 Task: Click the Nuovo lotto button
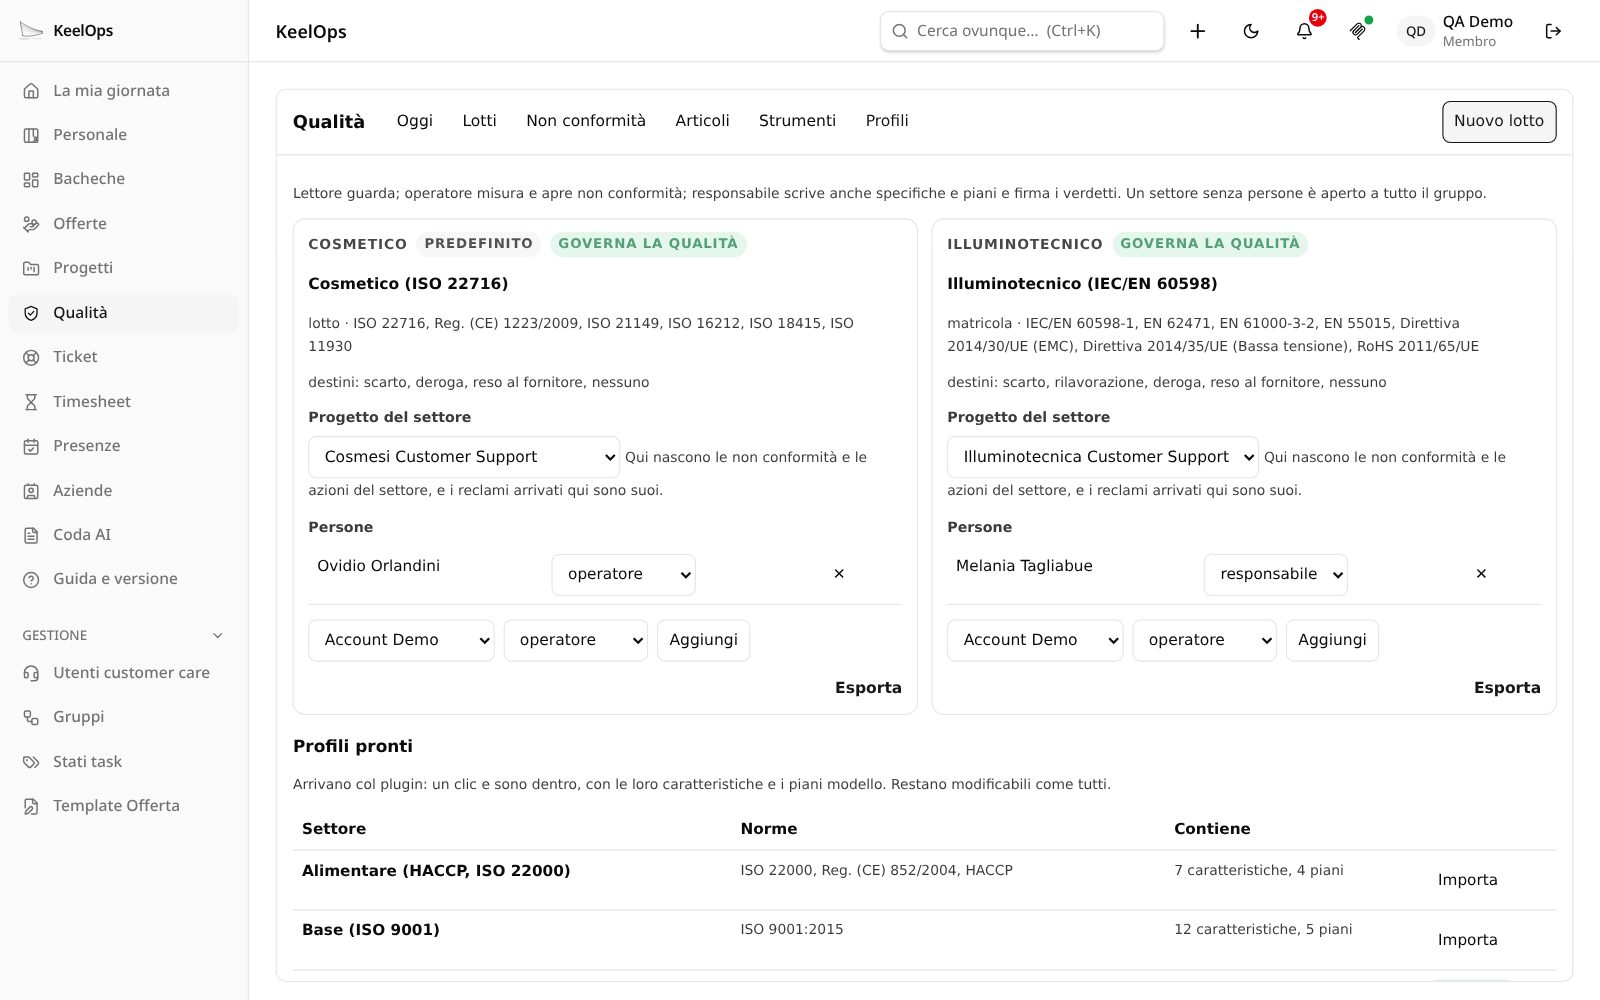point(1499,122)
